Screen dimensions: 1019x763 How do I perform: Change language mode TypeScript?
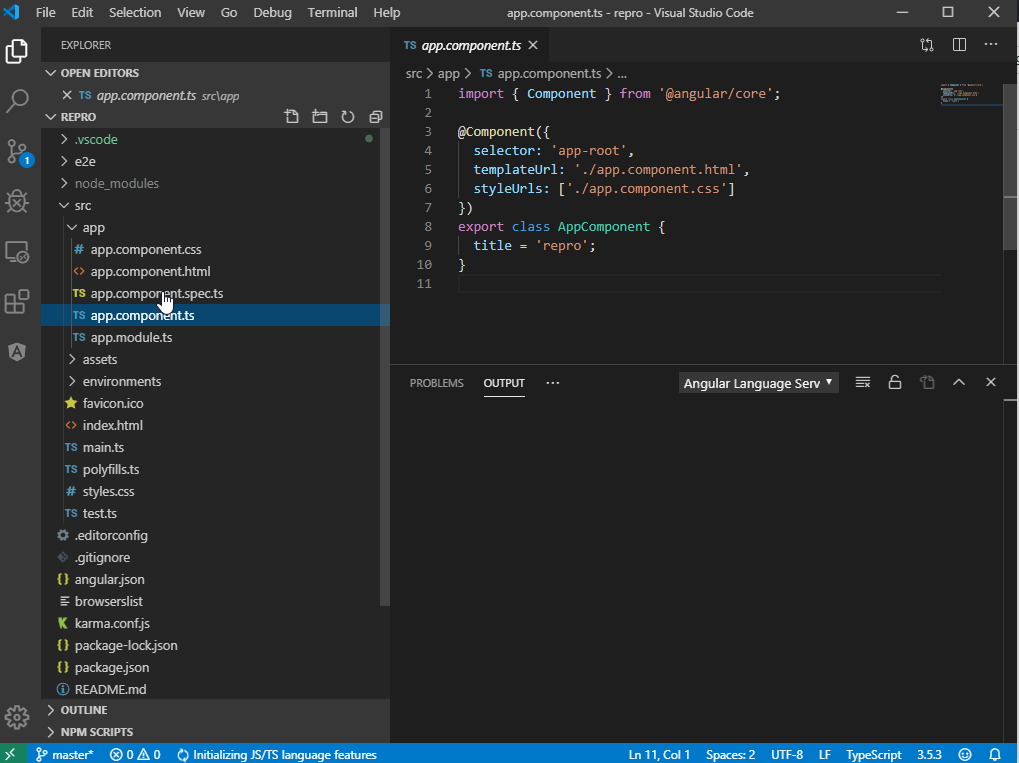click(x=873, y=755)
